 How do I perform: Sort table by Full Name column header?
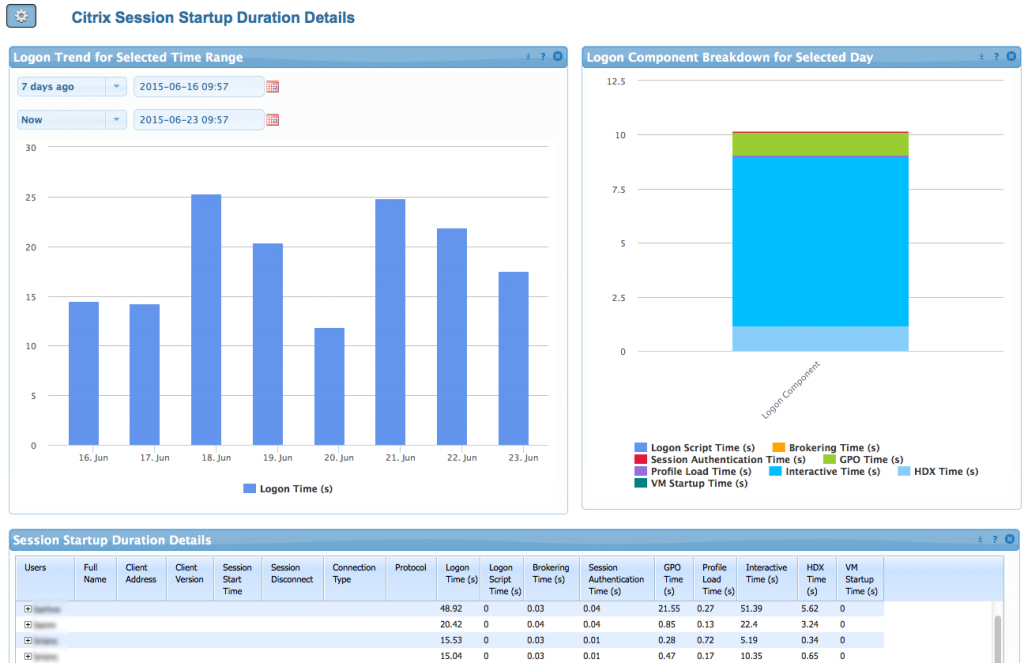tap(95, 578)
